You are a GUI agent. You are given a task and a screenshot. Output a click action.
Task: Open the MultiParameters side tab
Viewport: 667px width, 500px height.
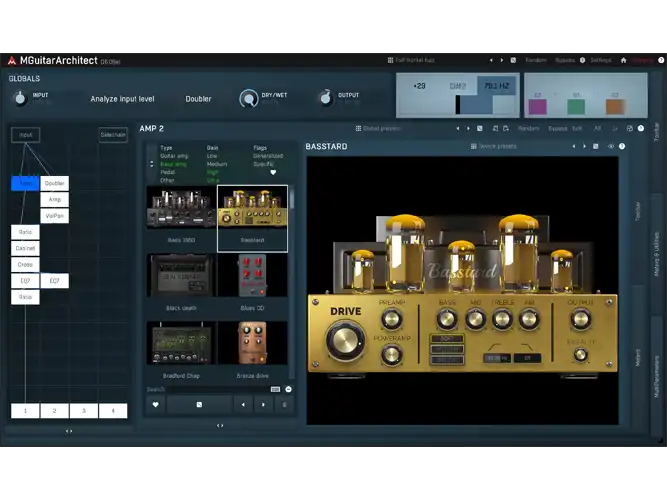[x=657, y=377]
